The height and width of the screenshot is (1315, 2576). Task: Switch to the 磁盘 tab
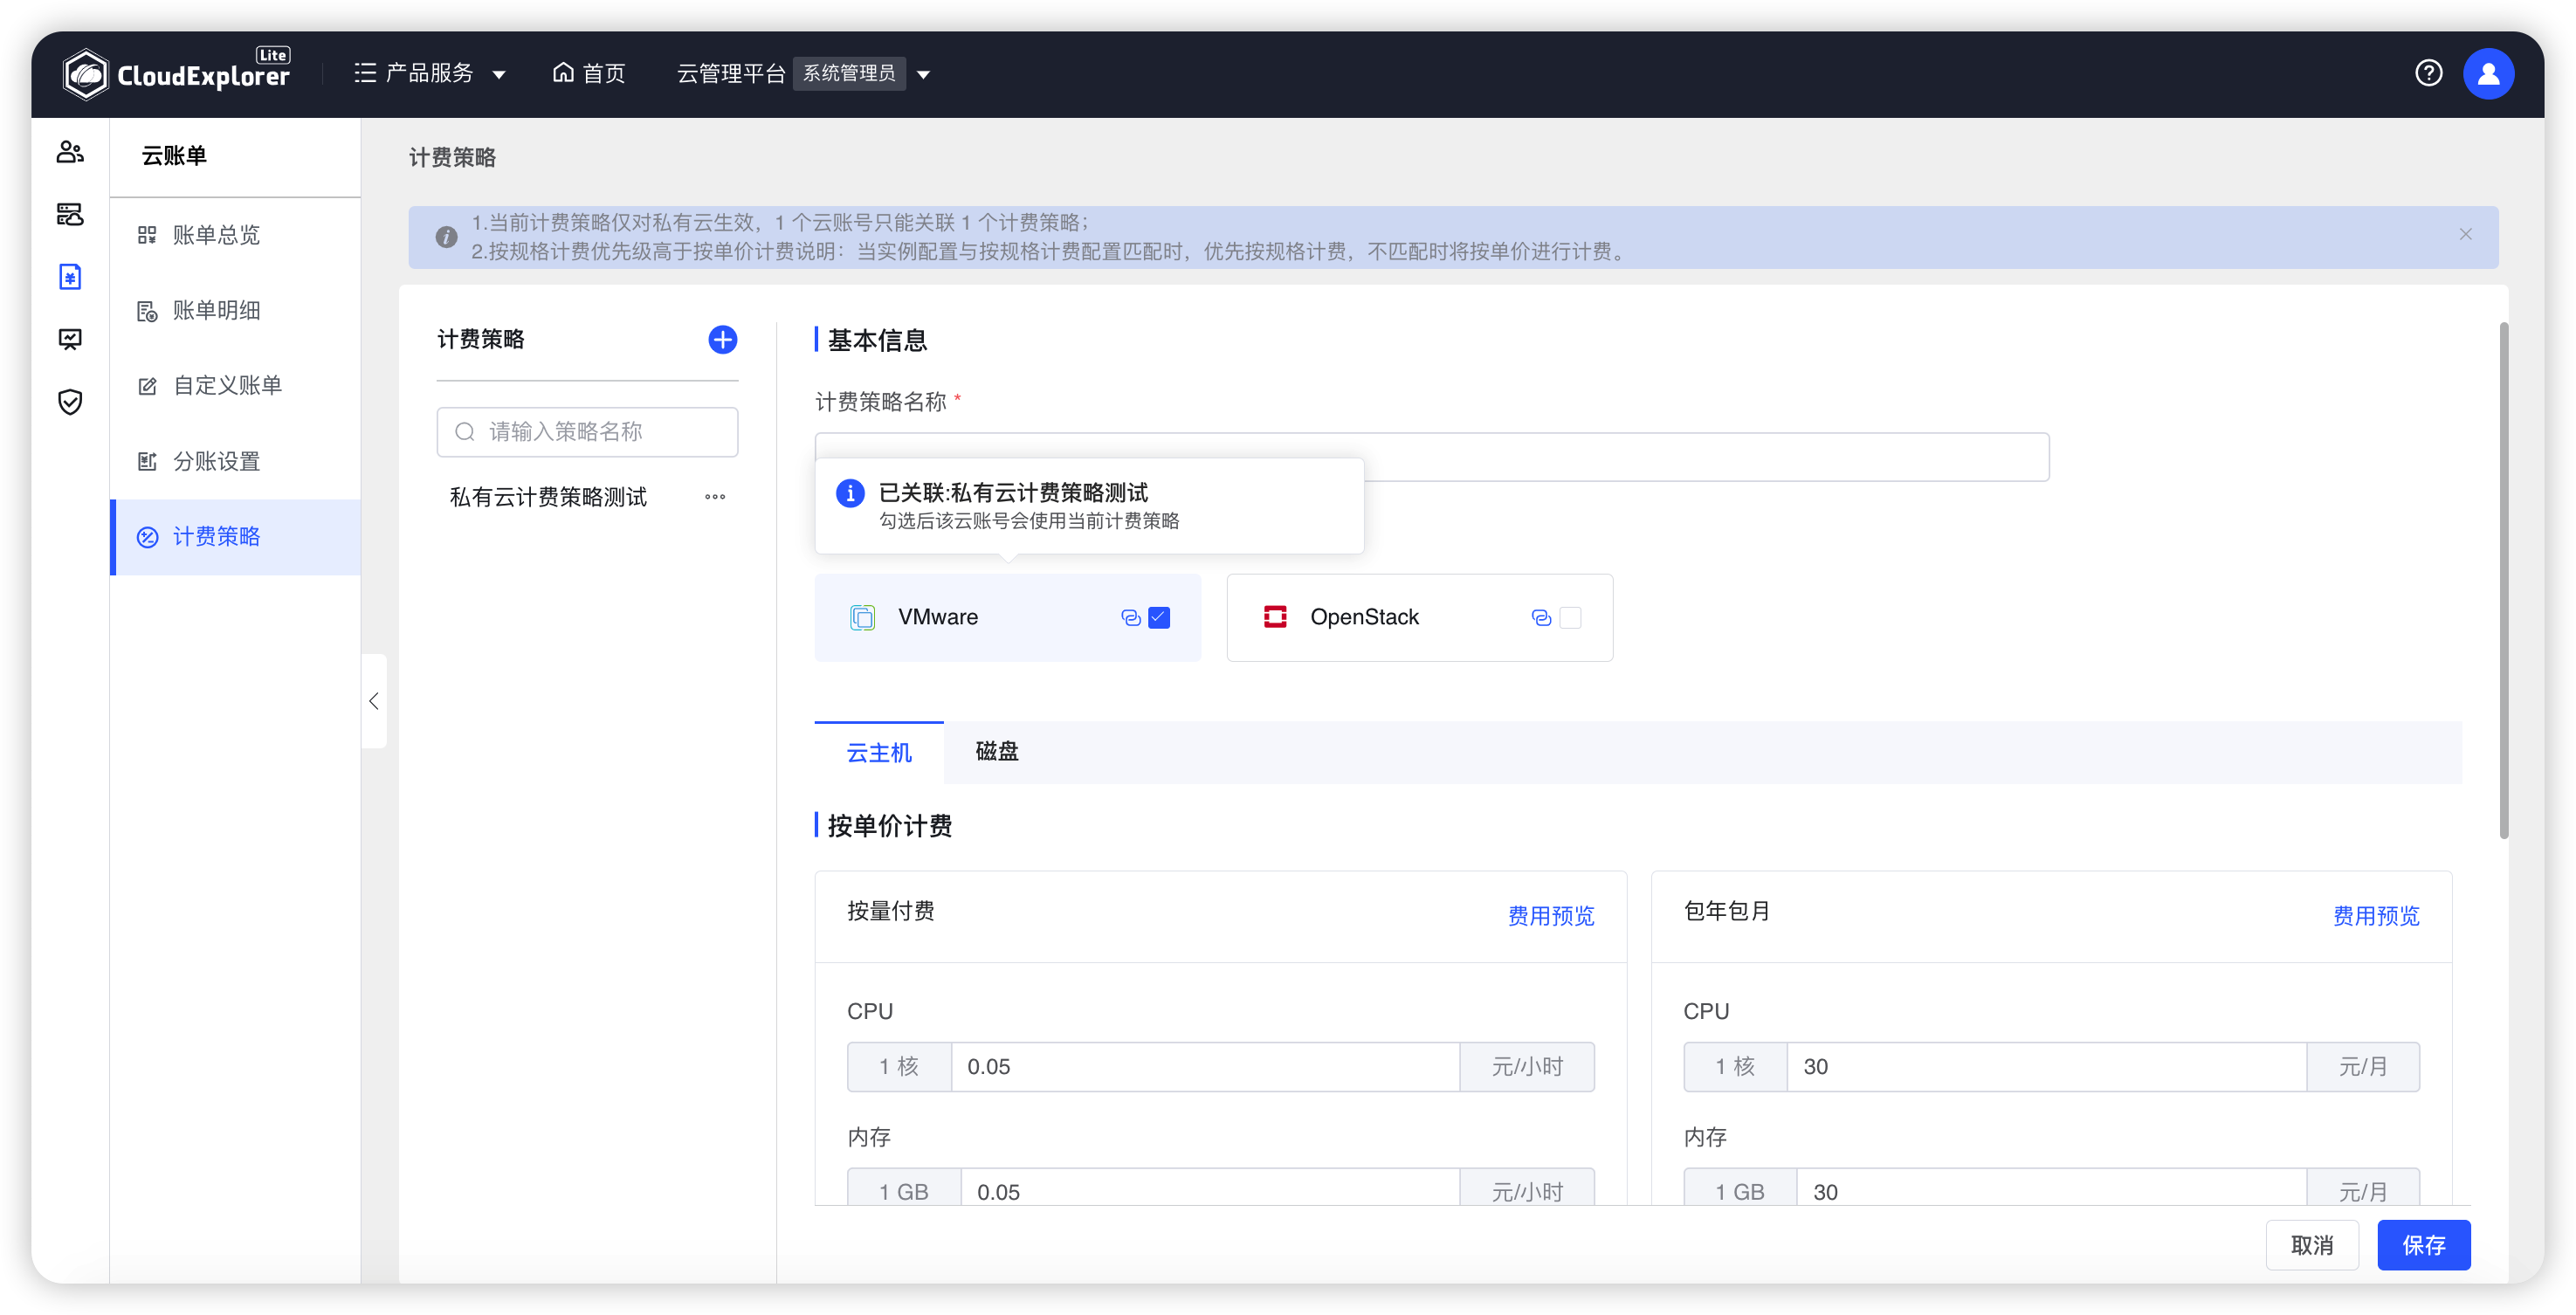pos(996,752)
